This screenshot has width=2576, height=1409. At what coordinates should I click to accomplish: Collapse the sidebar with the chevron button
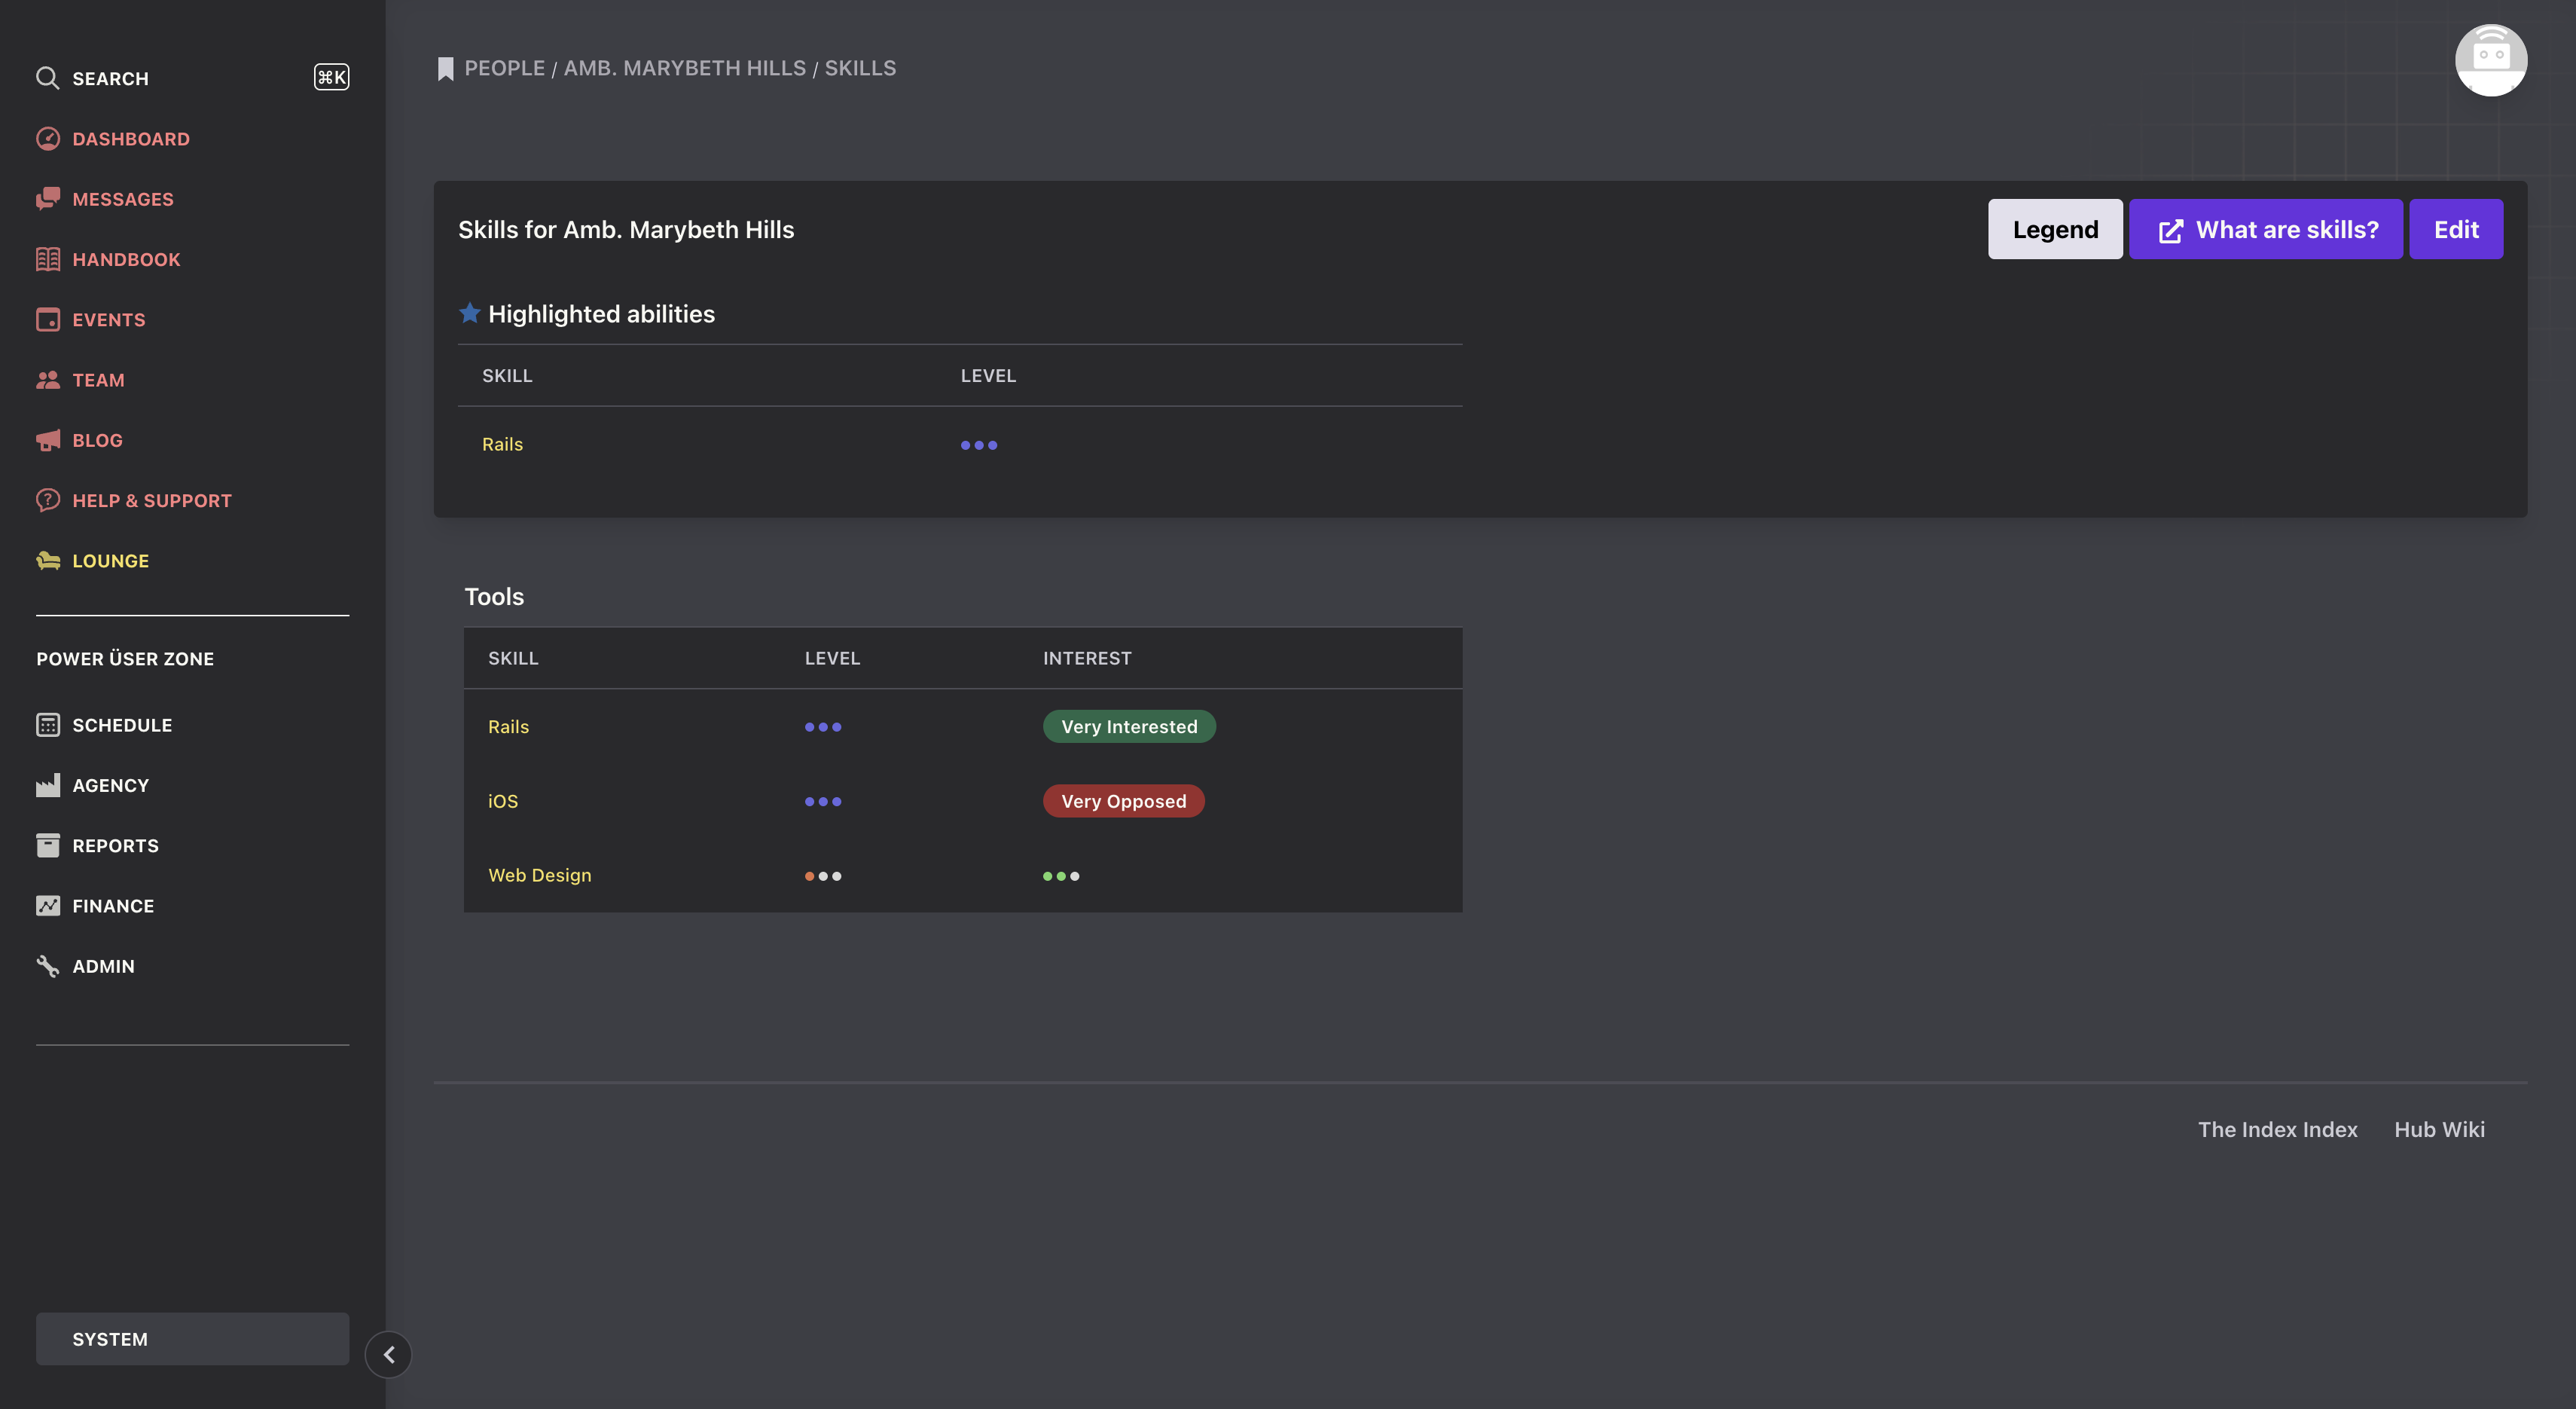point(388,1355)
